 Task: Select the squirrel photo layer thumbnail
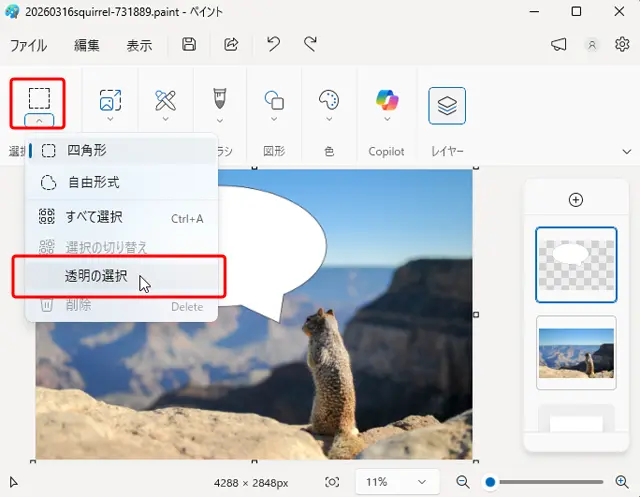(576, 353)
